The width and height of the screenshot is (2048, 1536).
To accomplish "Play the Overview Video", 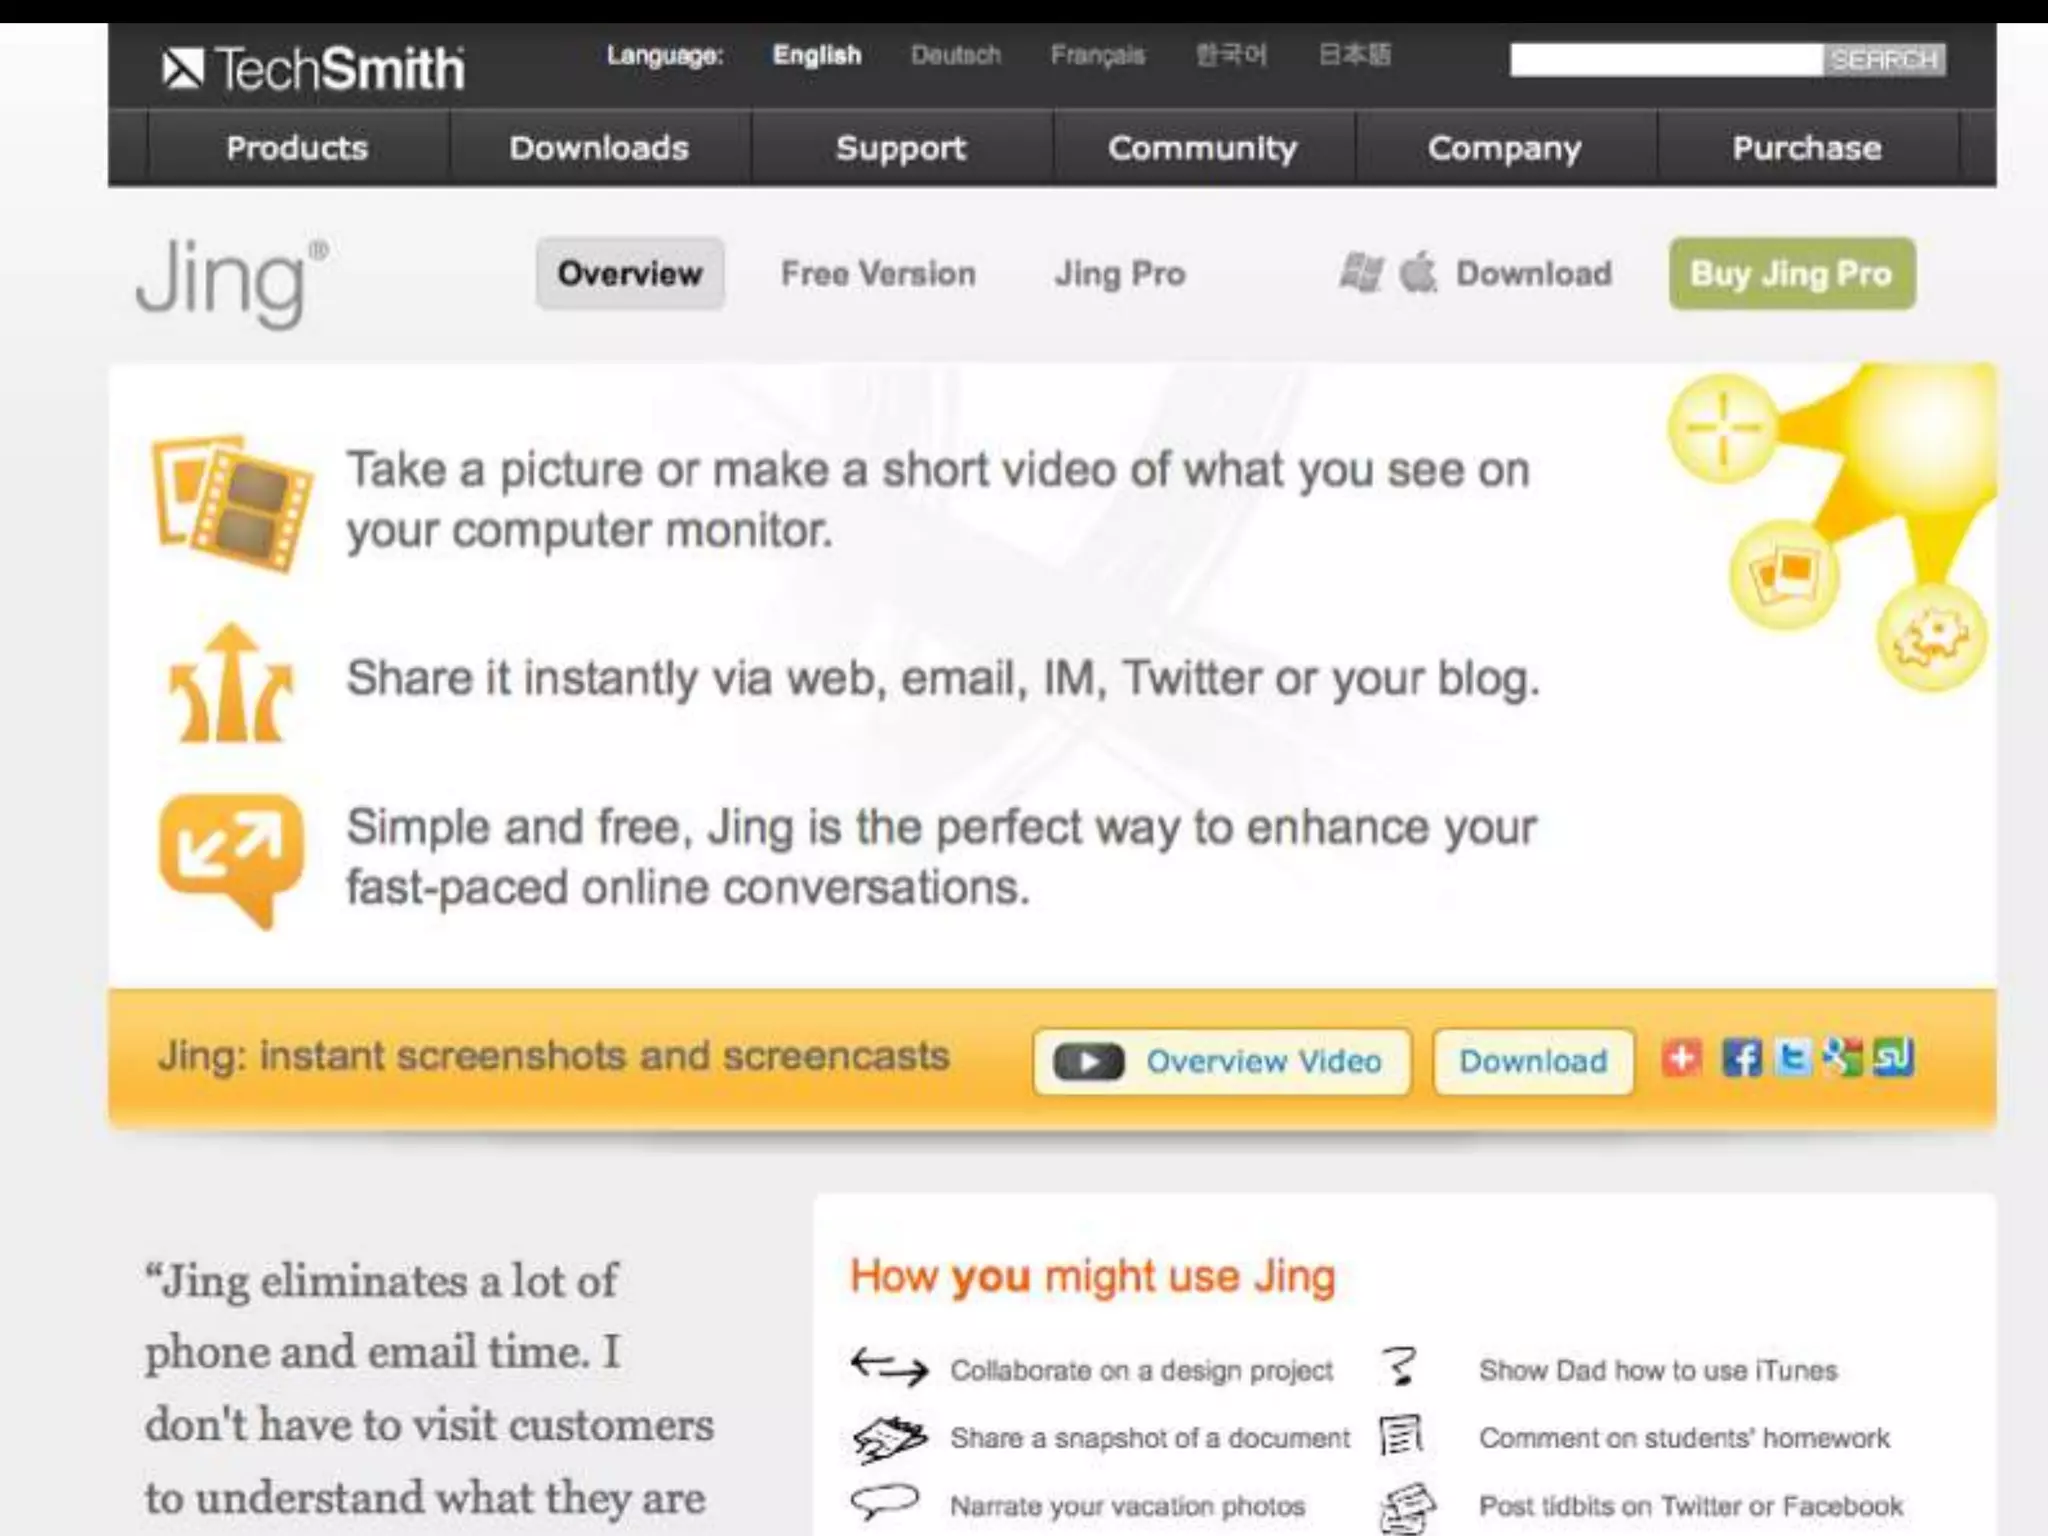I will pos(1222,1061).
